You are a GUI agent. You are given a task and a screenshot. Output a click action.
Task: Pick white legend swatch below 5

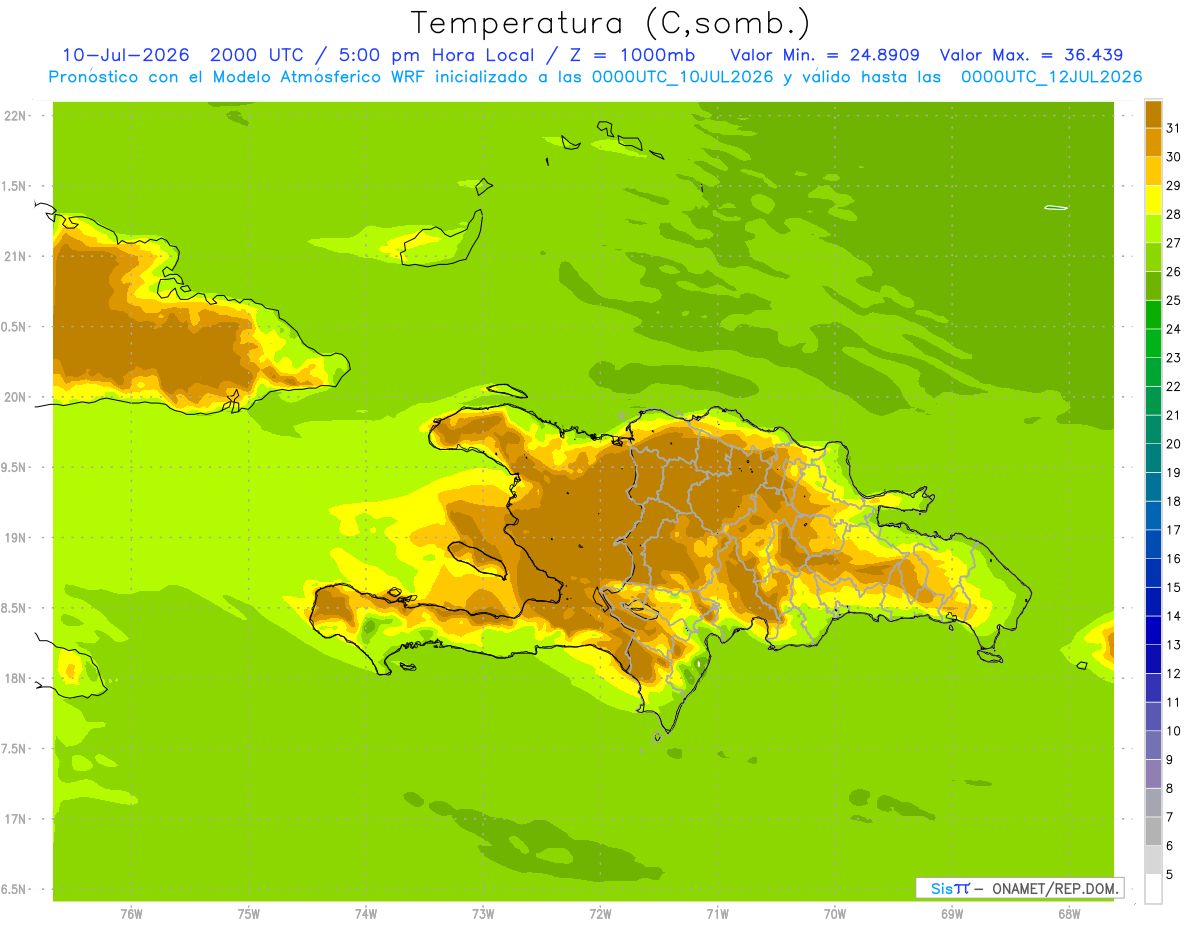1153,889
